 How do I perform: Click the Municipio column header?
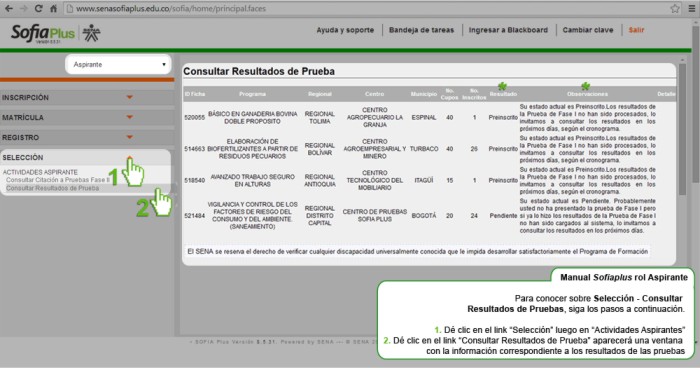click(x=424, y=94)
